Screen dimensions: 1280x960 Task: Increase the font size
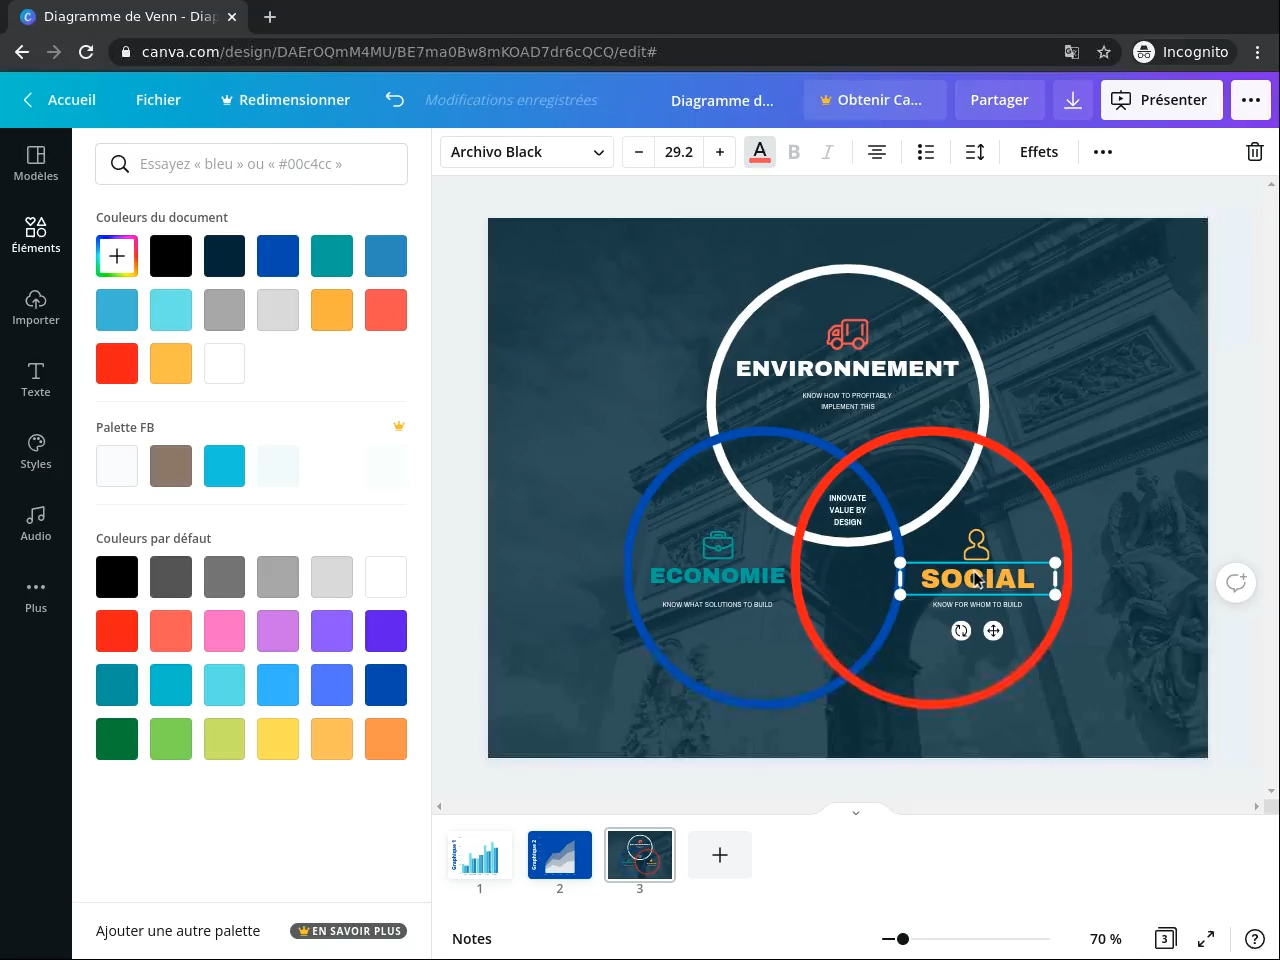(x=720, y=152)
